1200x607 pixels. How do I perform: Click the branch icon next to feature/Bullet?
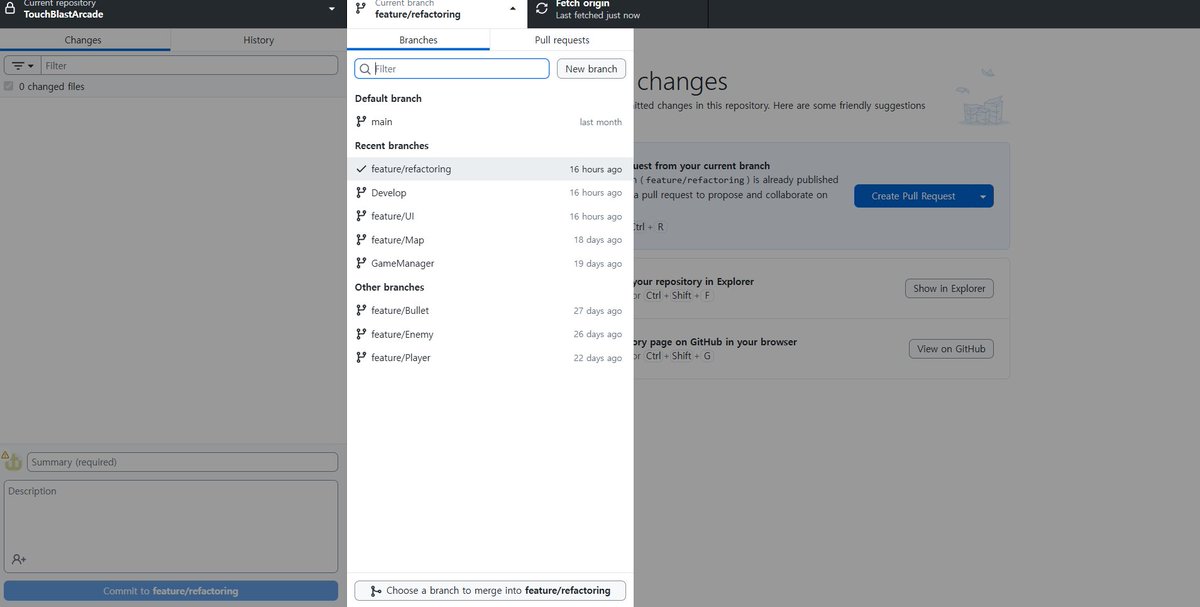(x=361, y=311)
